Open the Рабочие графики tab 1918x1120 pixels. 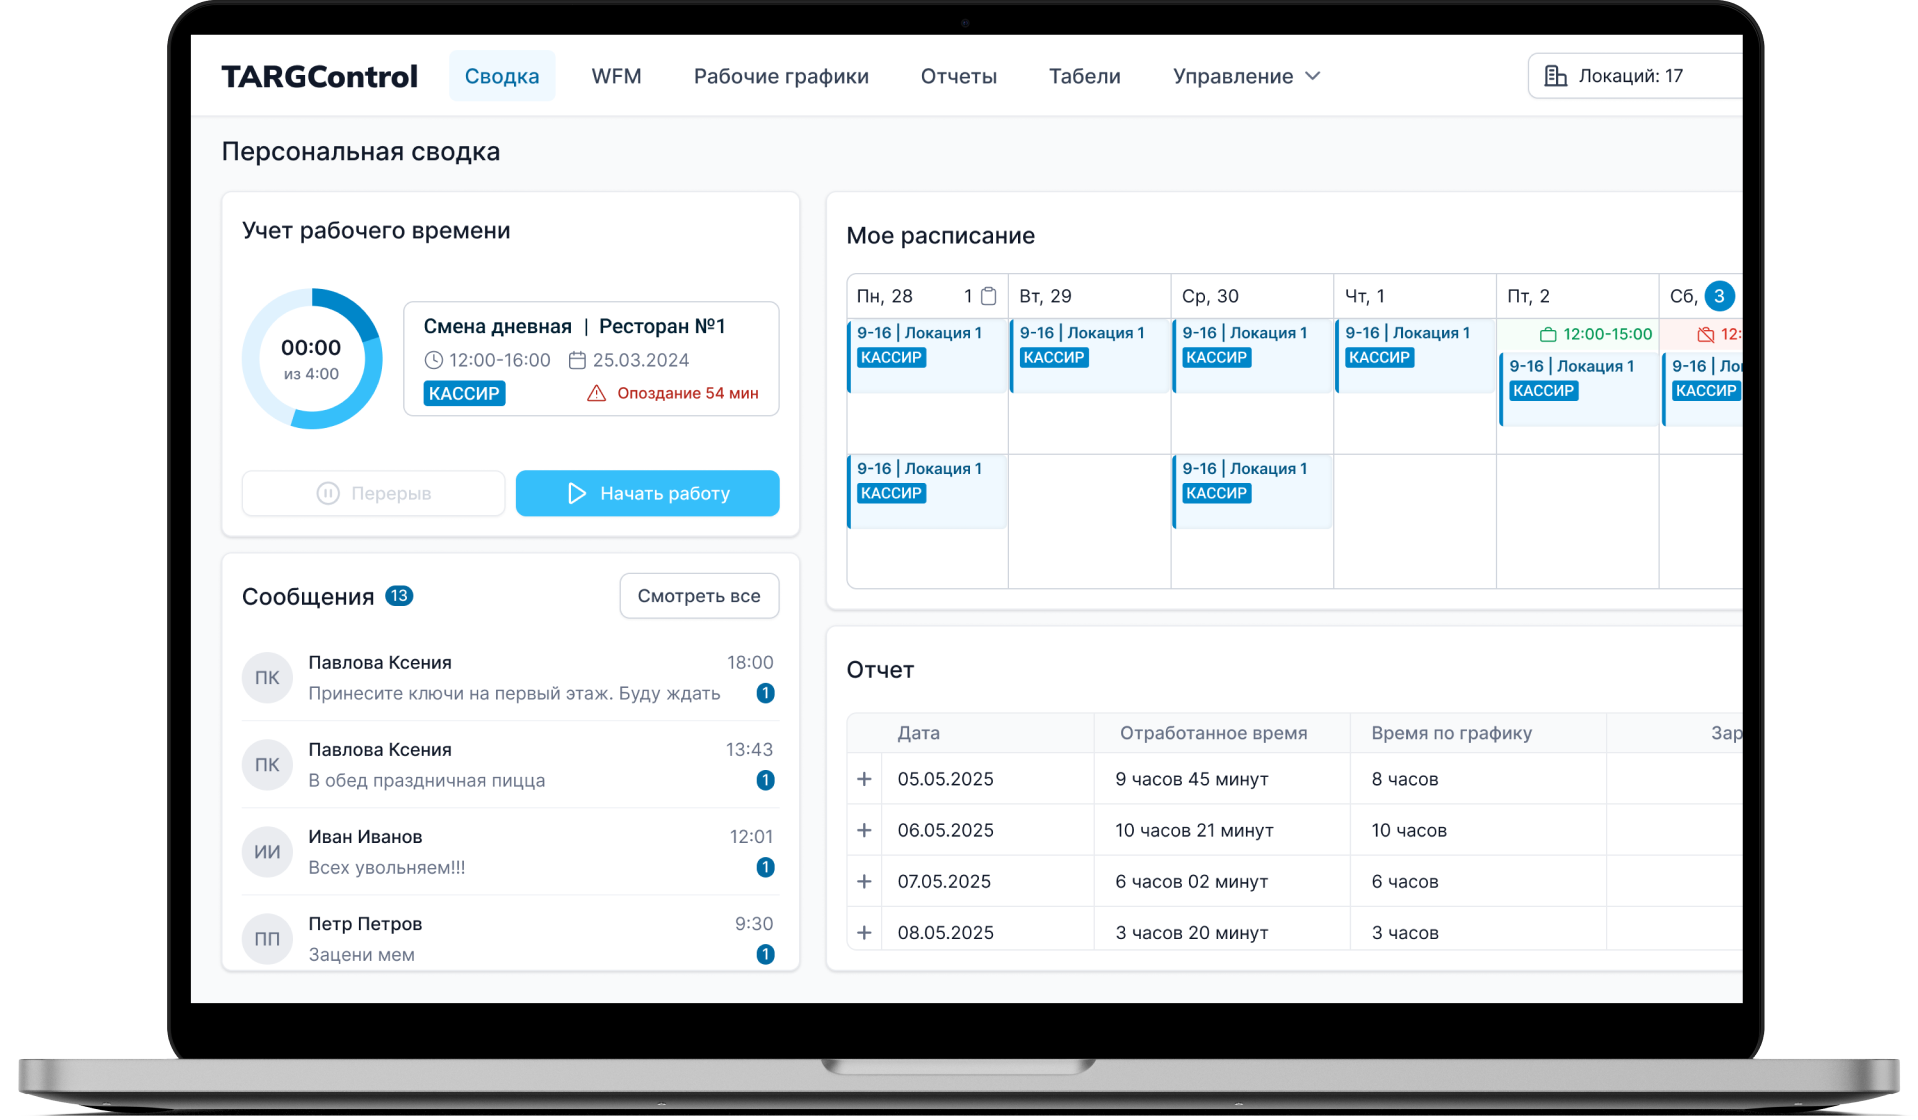[x=781, y=76]
